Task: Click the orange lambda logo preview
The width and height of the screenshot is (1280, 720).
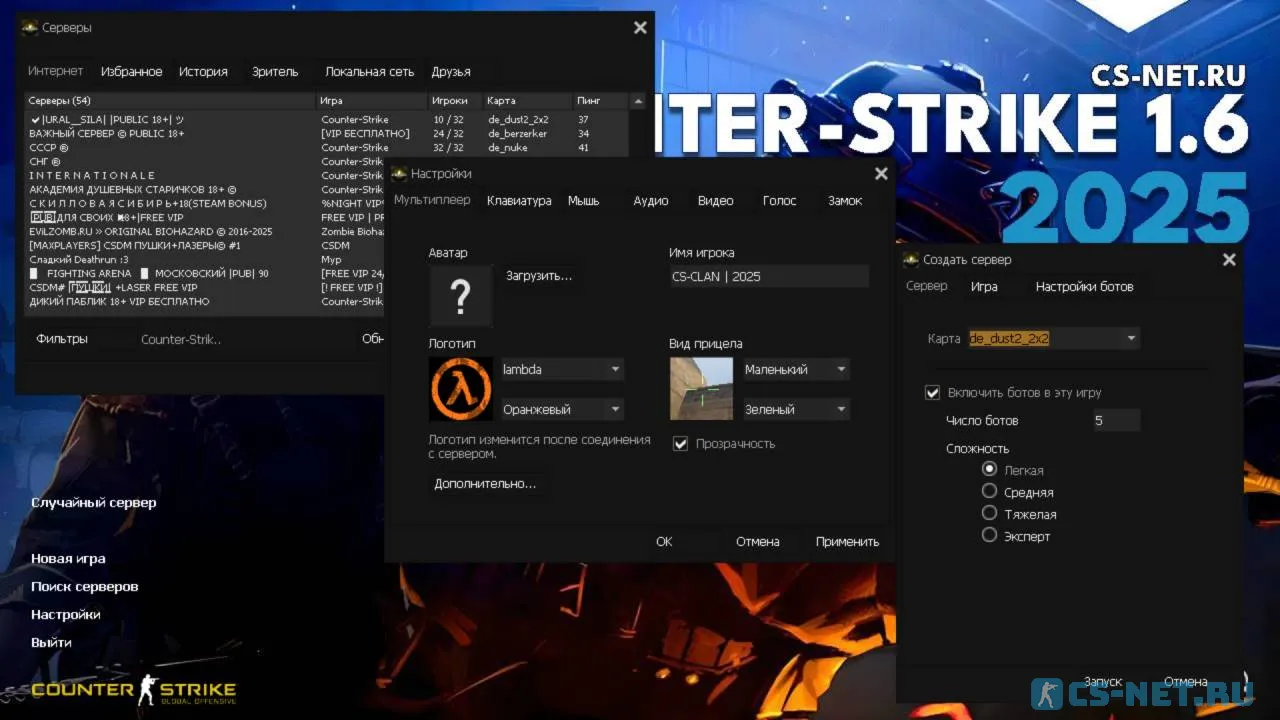Action: click(460, 388)
